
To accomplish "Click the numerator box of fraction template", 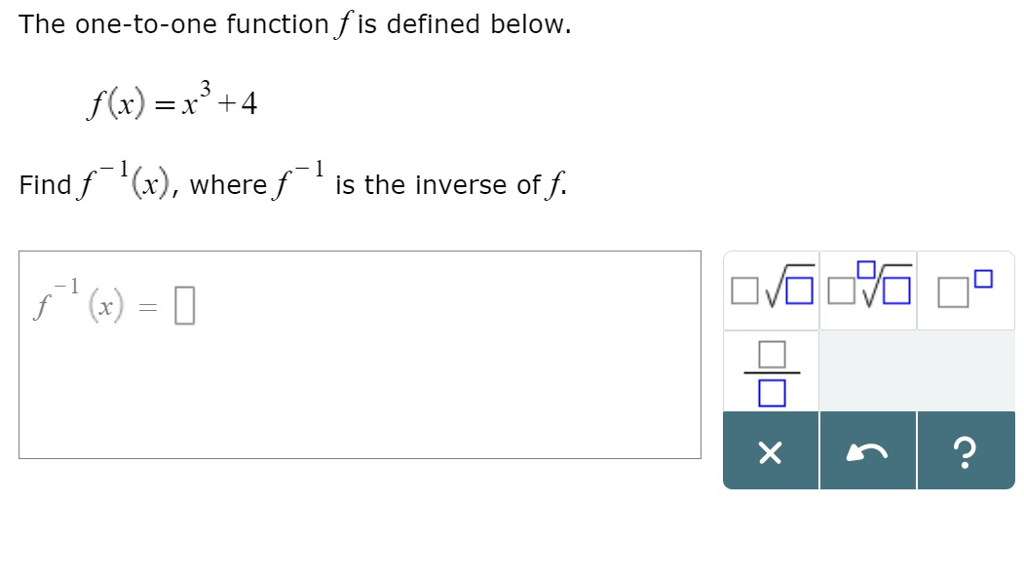I will point(769,352).
